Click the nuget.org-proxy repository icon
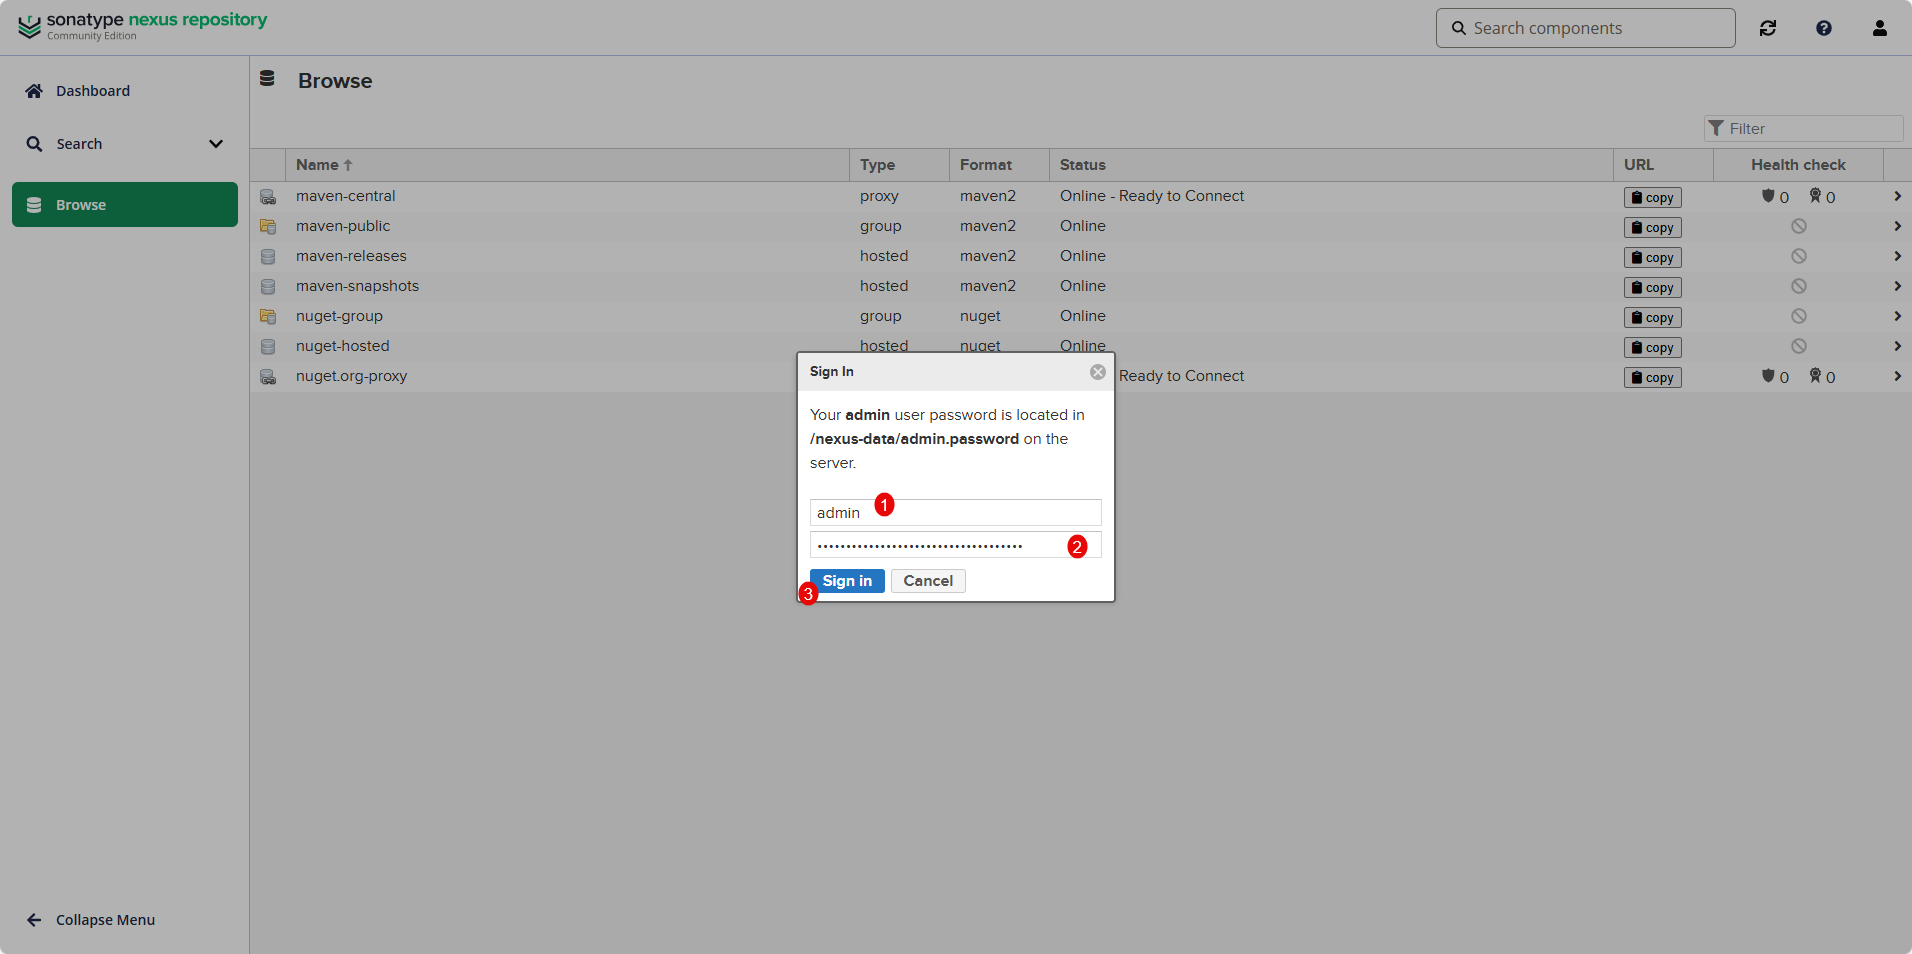Screen dimensions: 1912x954 (x=268, y=377)
